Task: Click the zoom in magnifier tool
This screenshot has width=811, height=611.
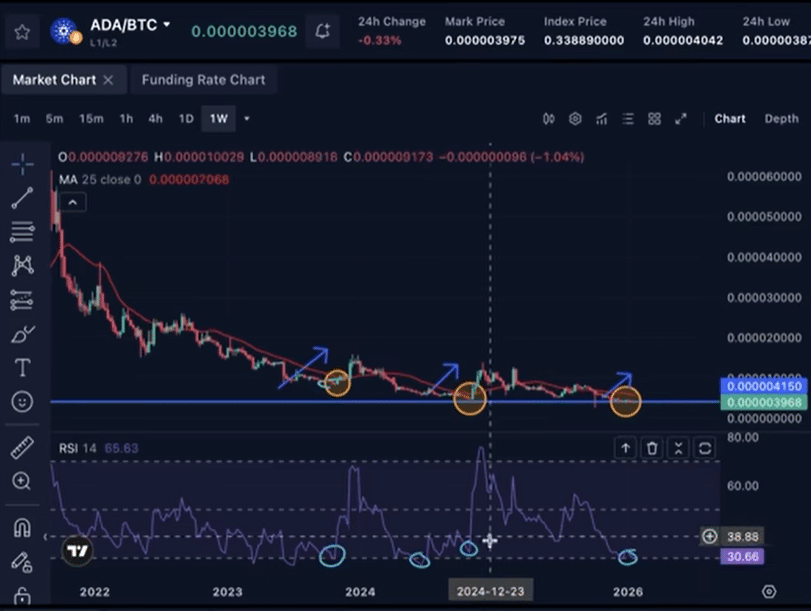Action: (x=22, y=481)
